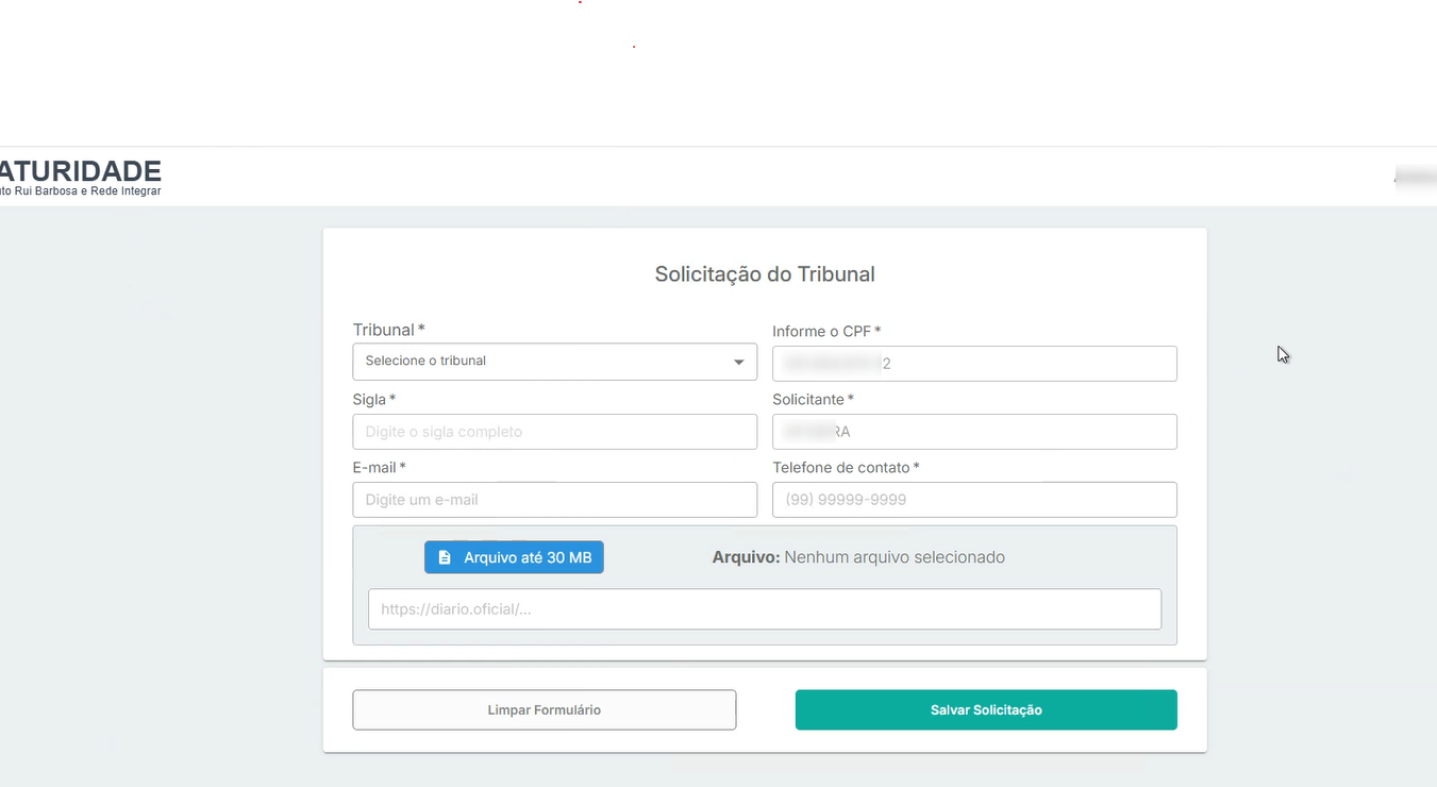Click the 'Solicitação do Tribunal' heading

click(x=764, y=274)
